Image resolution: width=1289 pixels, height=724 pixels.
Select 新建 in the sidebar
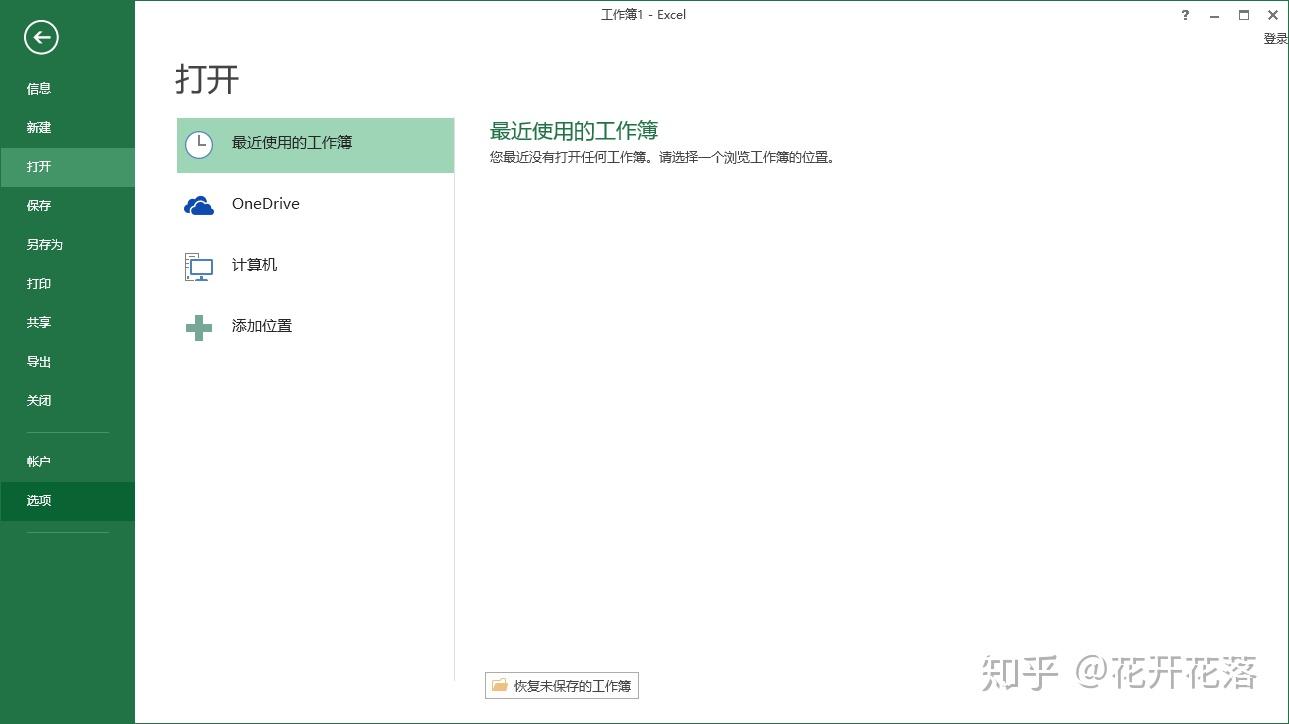coord(67,127)
